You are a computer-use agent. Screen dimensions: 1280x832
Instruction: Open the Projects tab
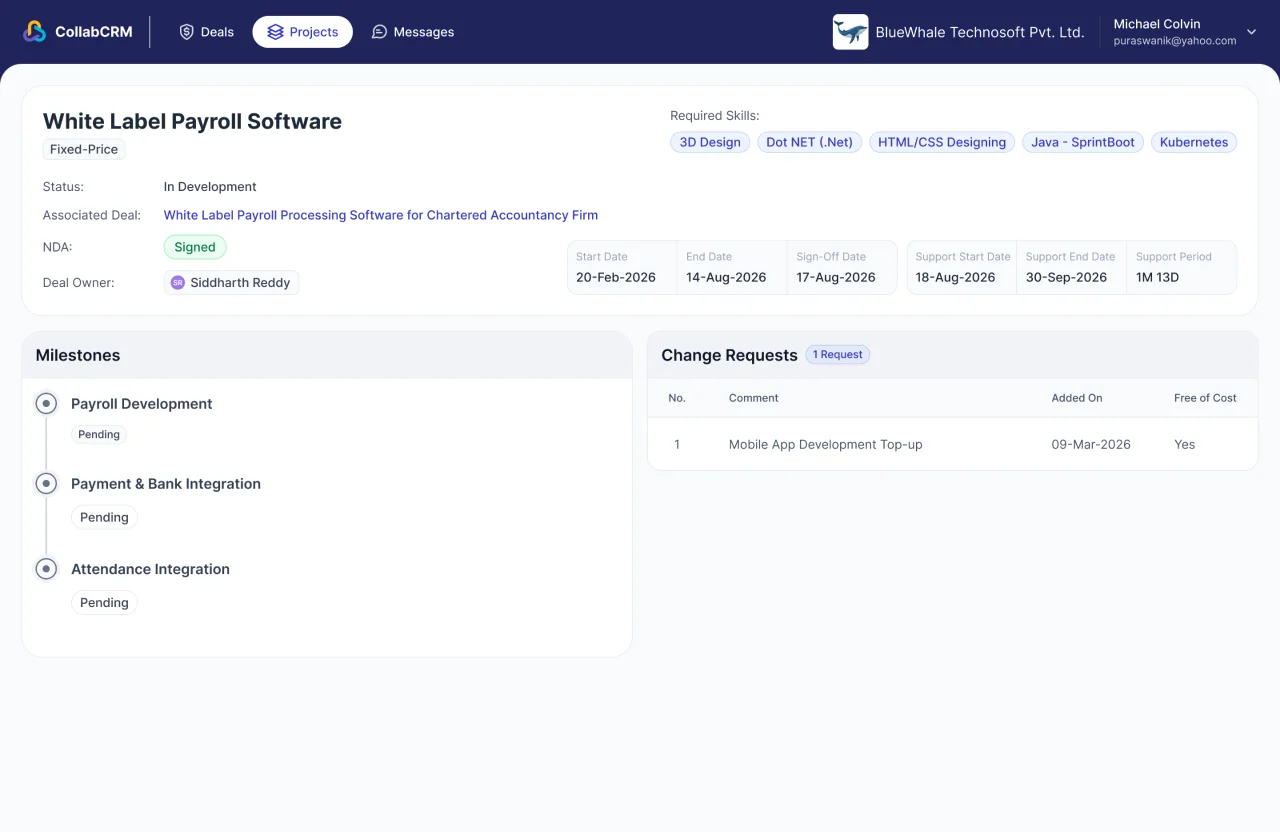[x=303, y=32]
